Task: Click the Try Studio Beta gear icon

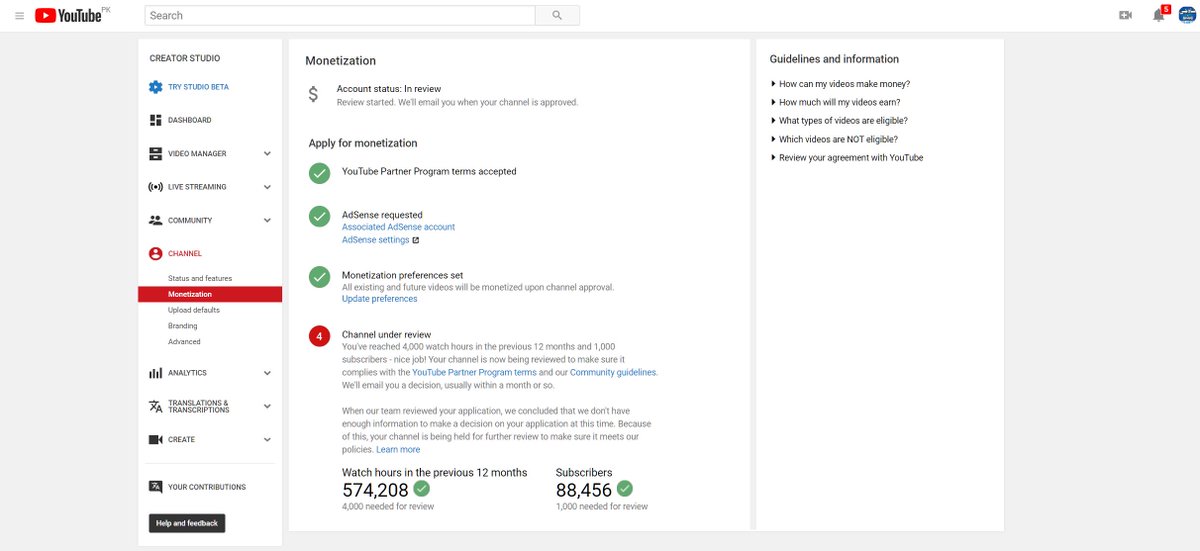Action: pos(155,87)
